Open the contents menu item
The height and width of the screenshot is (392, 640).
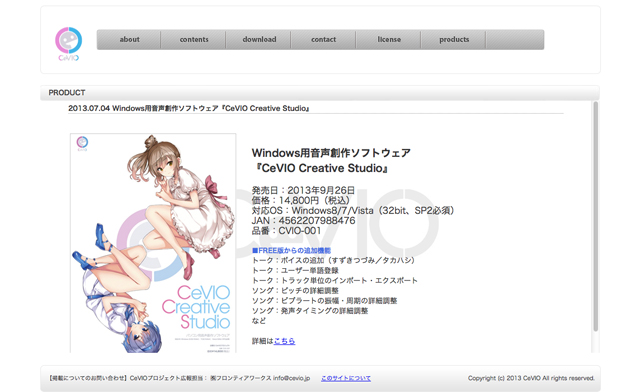click(193, 40)
